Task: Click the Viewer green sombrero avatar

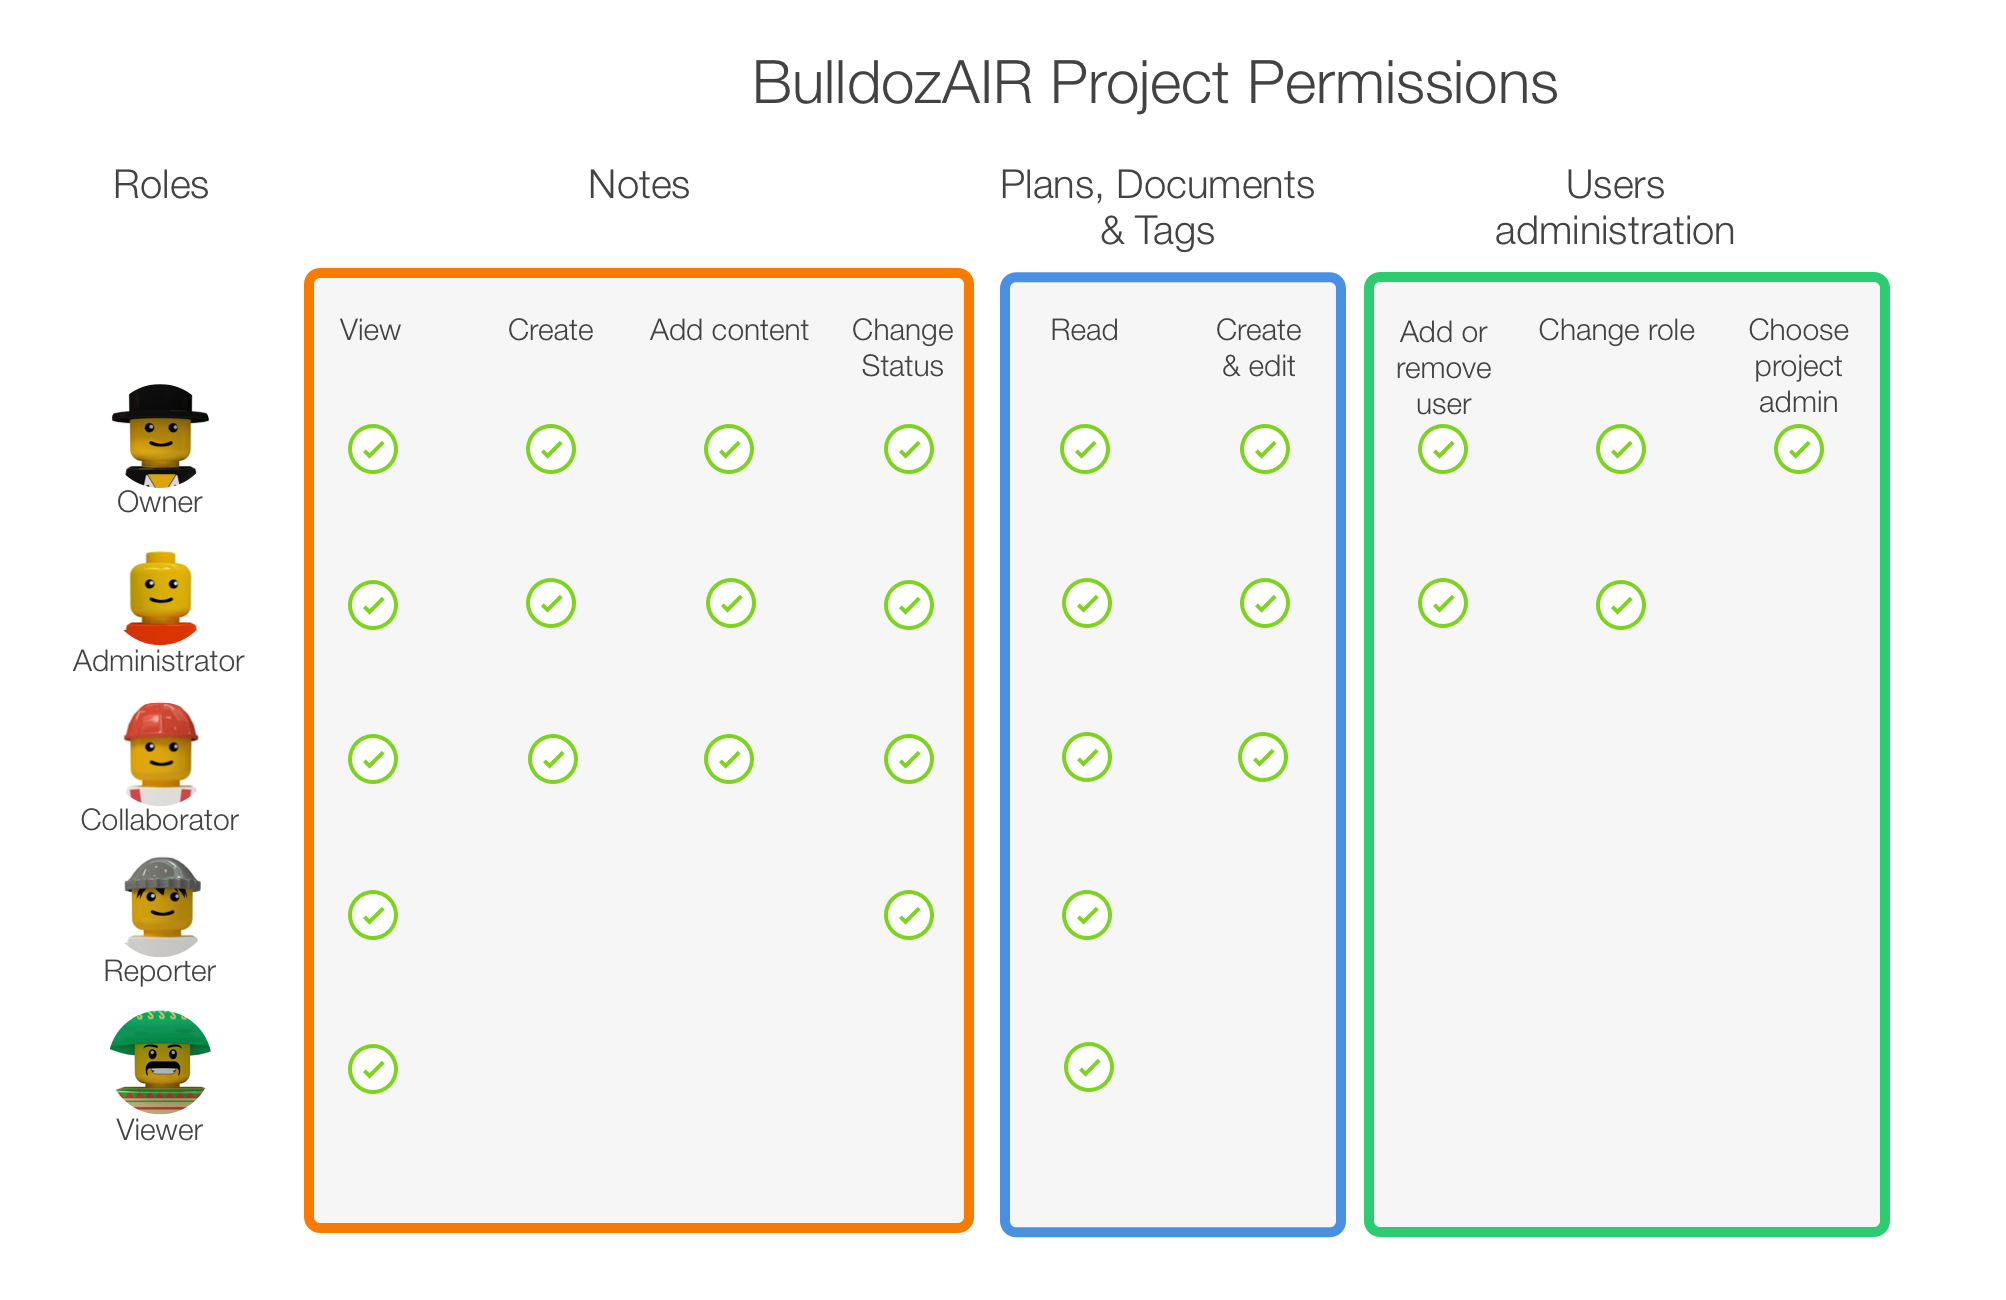Action: (160, 1062)
